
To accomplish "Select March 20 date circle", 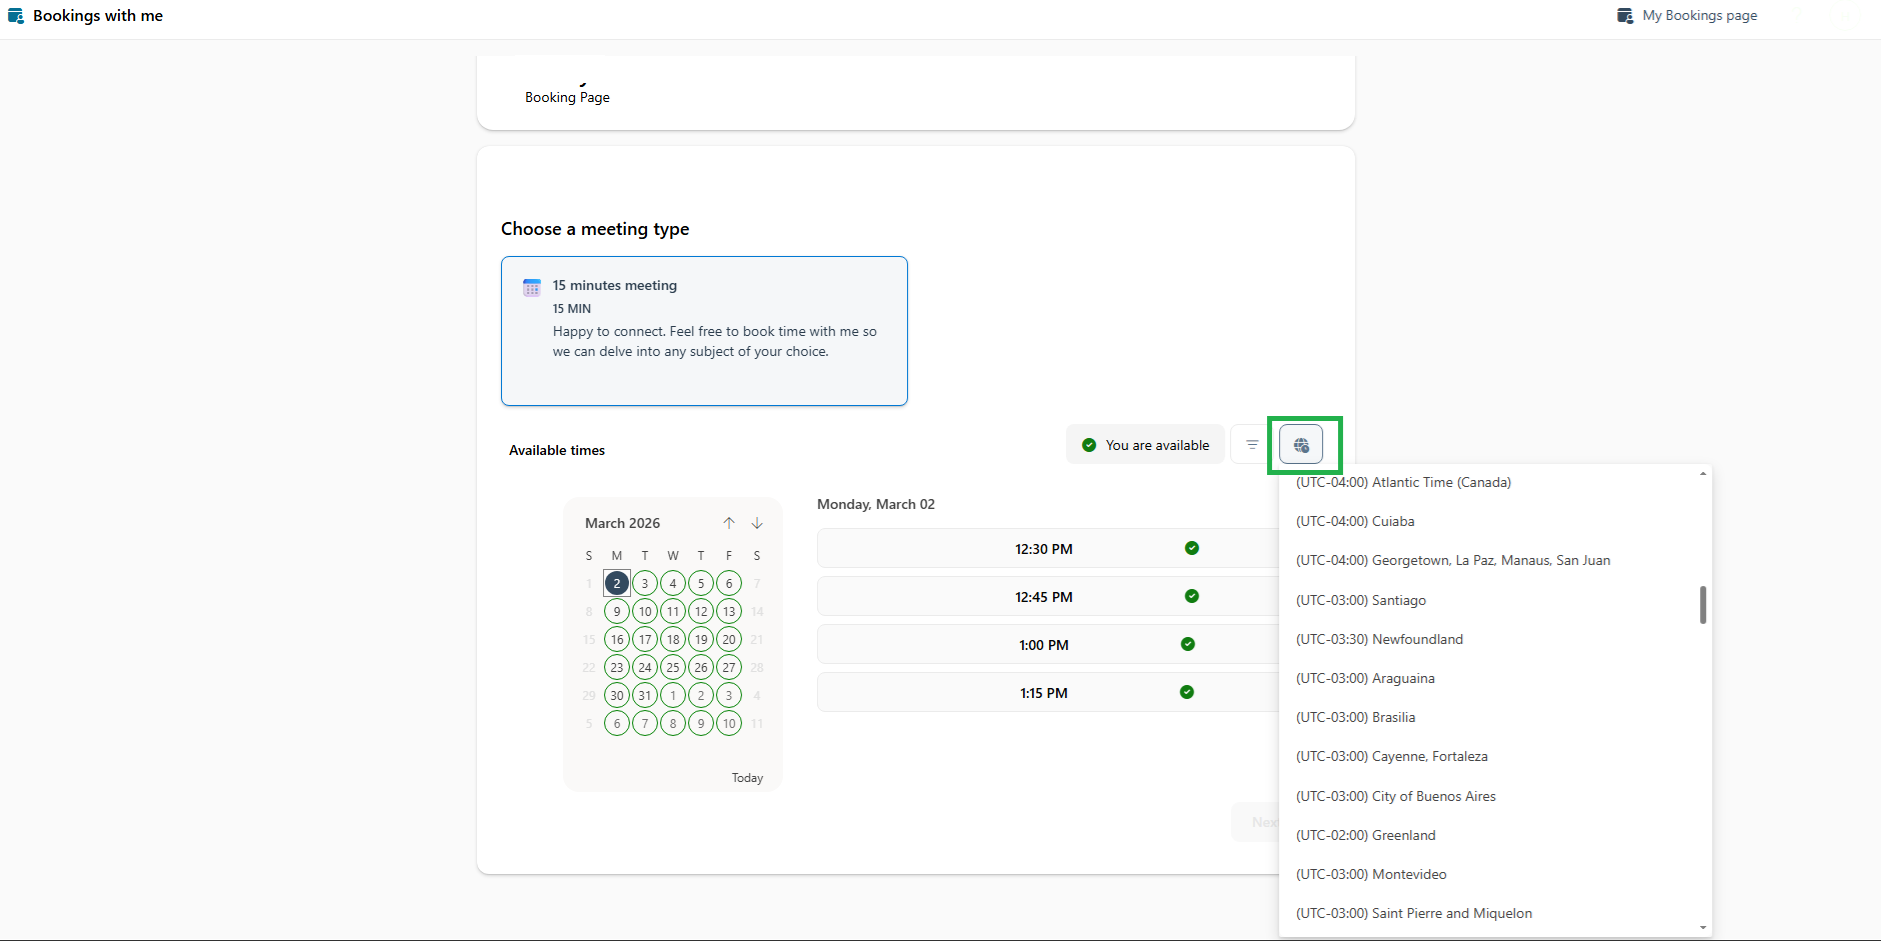I will pyautogui.click(x=729, y=639).
